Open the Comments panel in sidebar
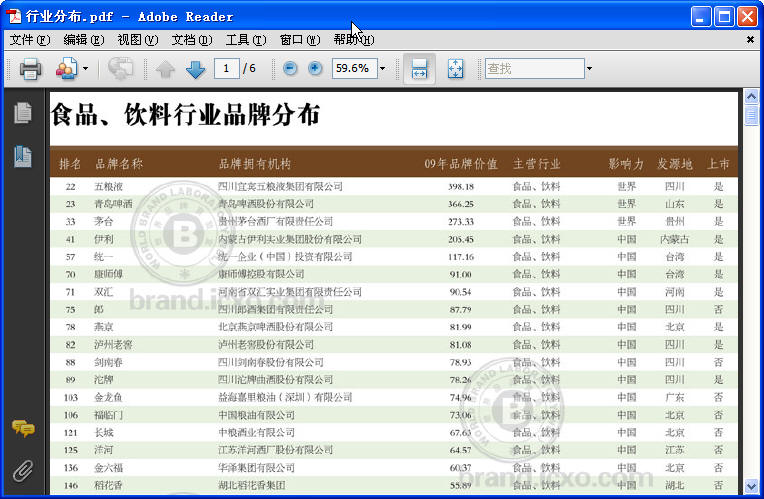The image size is (764, 499). click(x=23, y=428)
